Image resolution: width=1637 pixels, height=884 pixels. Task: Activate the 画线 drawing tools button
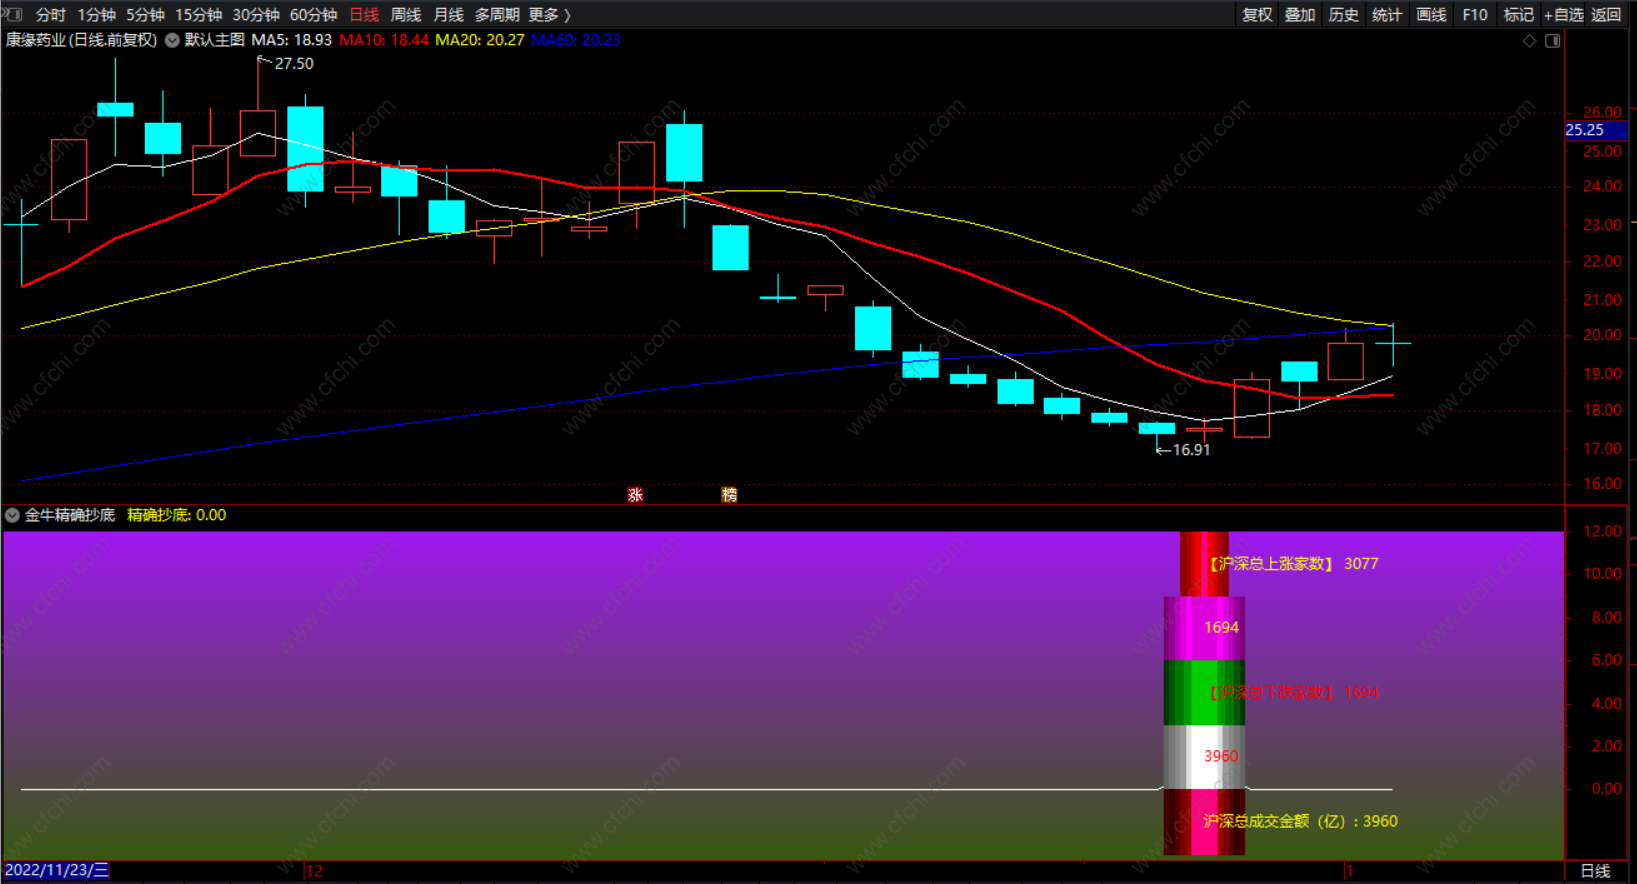click(1431, 15)
